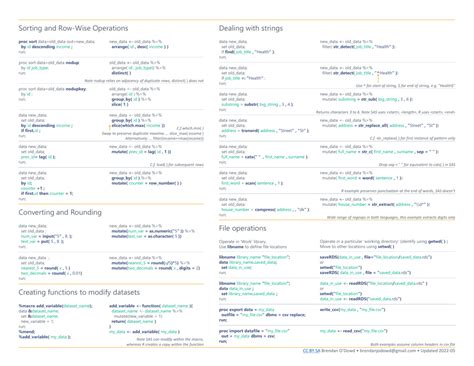This screenshot has height=366, width=474.
Task: Click the 'compress( address, , "dk" )' line
Action: point(265,210)
